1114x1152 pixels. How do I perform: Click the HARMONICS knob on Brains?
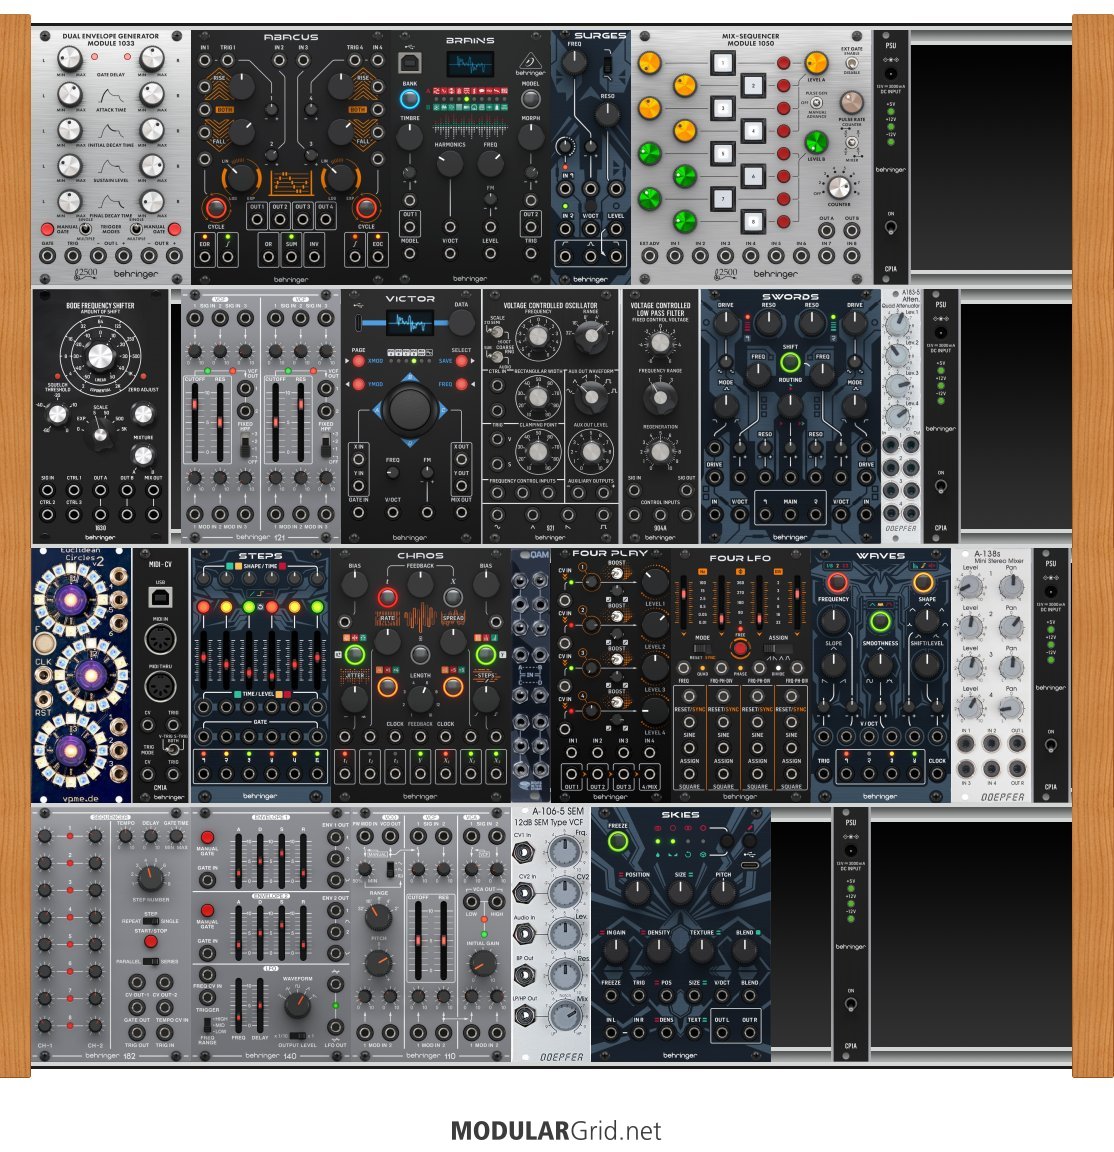point(449,163)
